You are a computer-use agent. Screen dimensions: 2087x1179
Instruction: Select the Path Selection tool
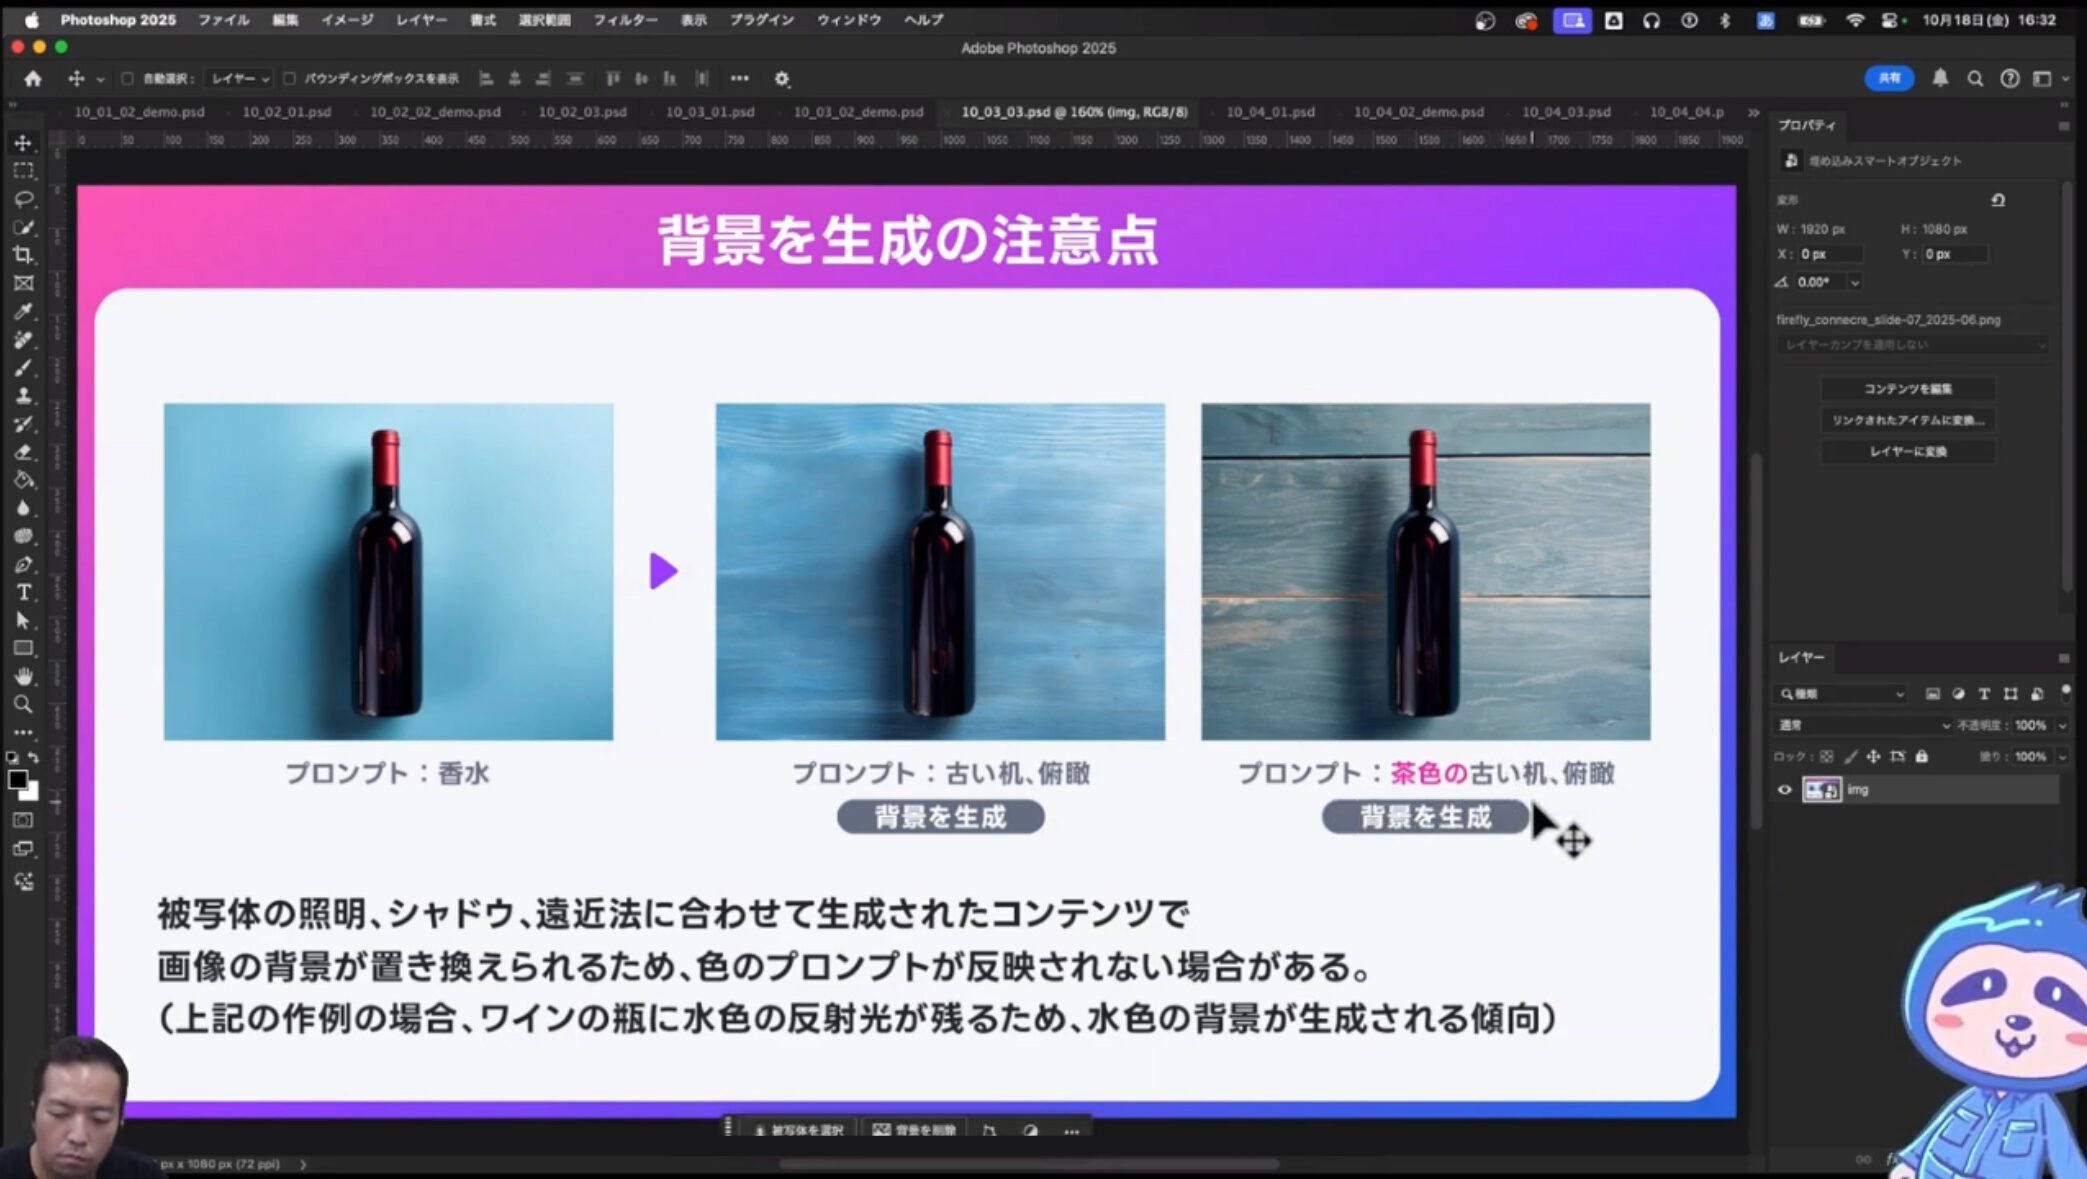(x=23, y=620)
